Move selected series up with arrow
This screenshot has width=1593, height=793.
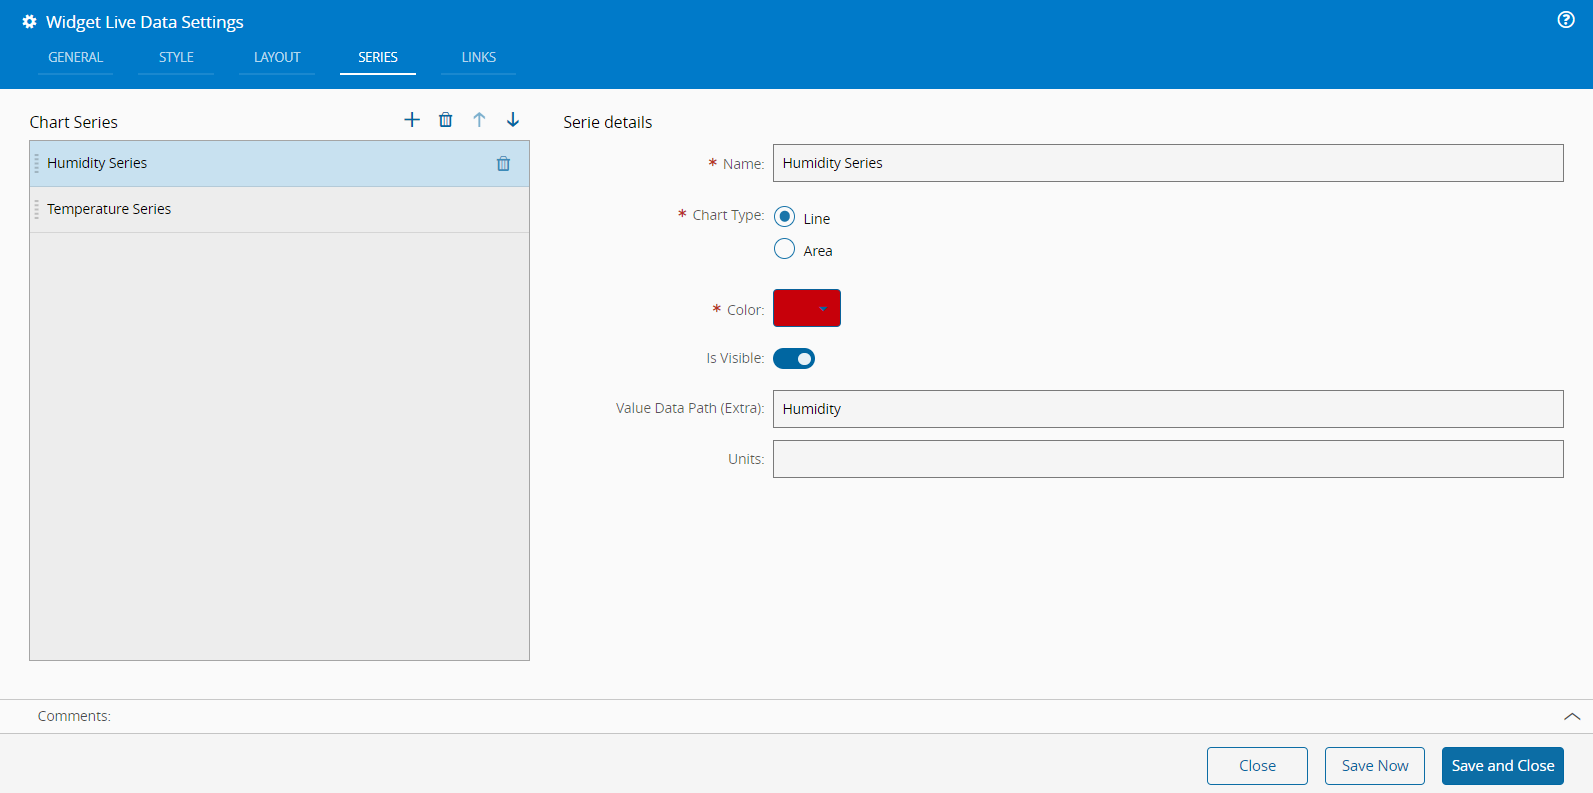click(x=479, y=120)
